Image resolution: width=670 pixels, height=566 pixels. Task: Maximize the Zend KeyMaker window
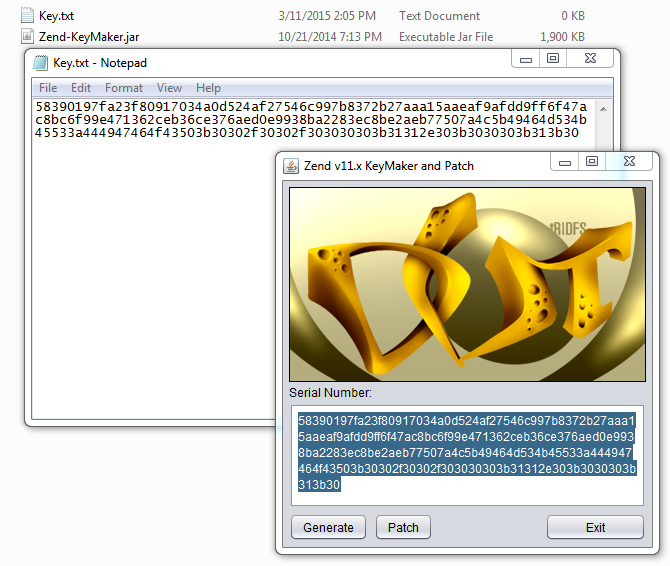pyautogui.click(x=592, y=161)
